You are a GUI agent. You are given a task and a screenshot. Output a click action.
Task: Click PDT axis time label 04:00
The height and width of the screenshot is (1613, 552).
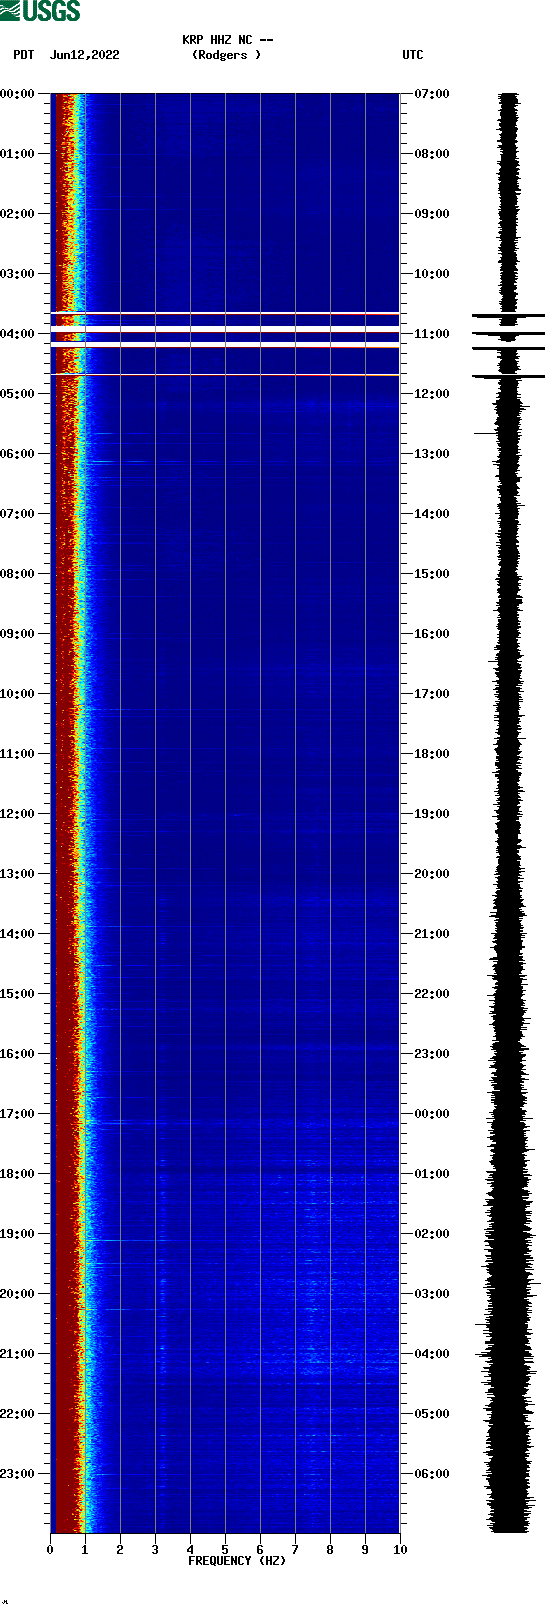tap(17, 334)
